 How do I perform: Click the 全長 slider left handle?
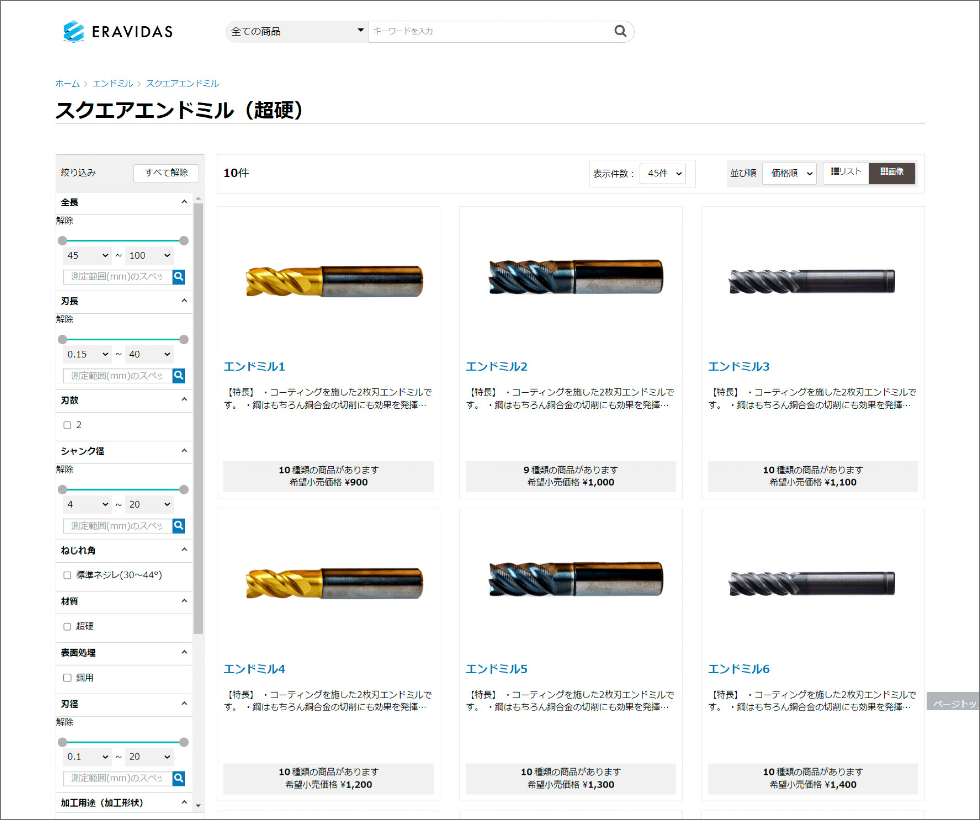62,241
